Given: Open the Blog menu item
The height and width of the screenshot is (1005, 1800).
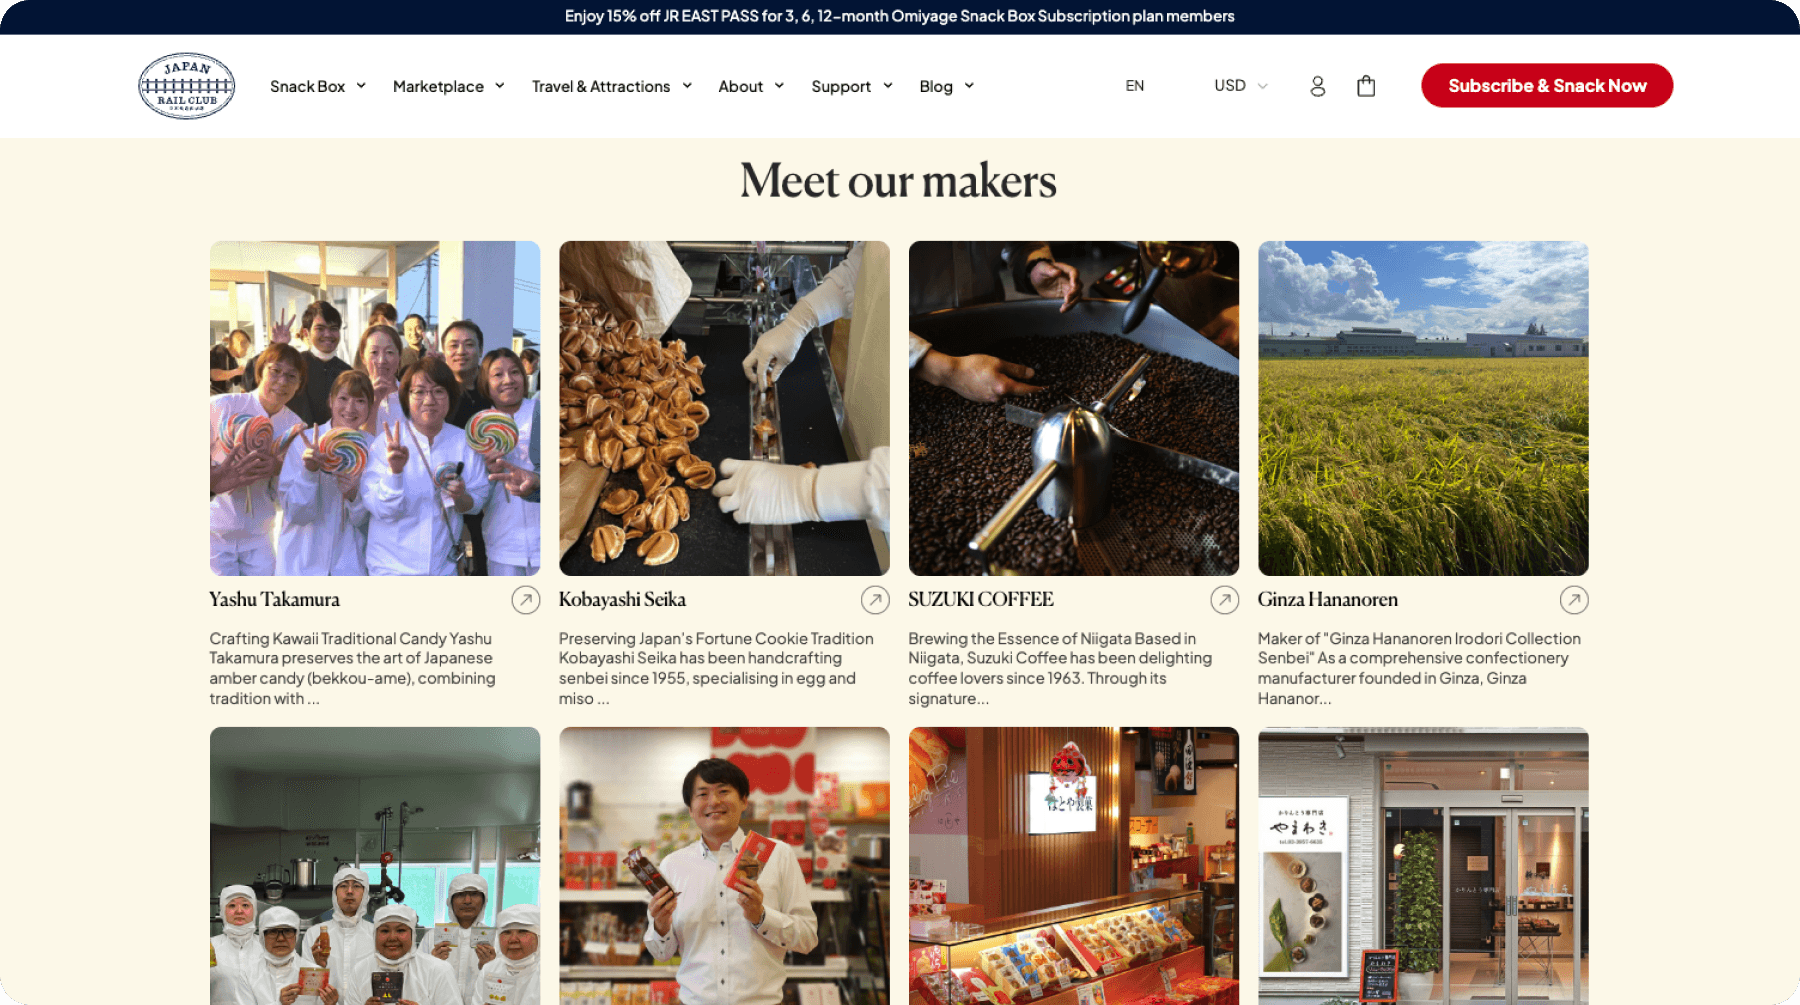Looking at the screenshot, I should point(946,86).
